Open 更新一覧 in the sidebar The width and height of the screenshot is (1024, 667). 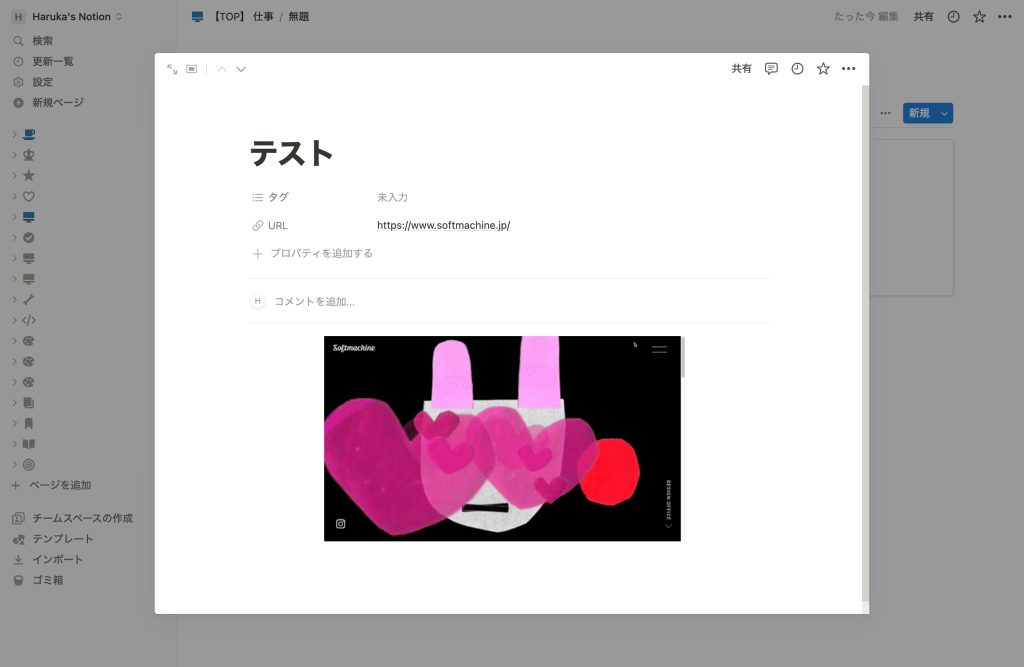[x=43, y=61]
